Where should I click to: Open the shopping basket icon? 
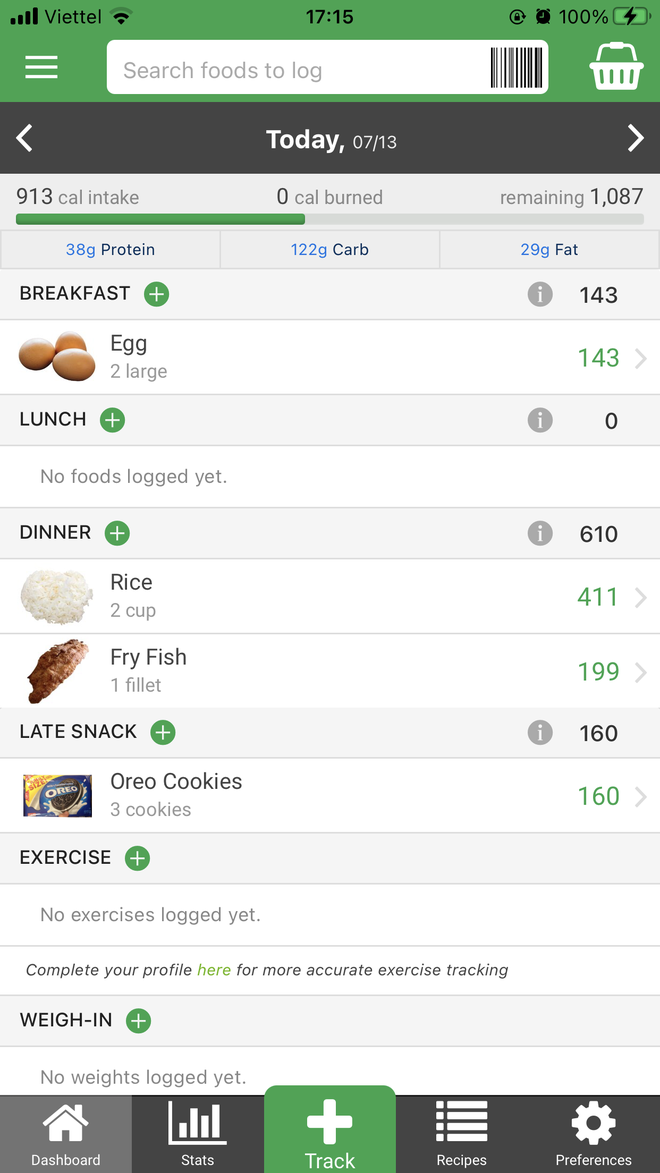[616, 67]
